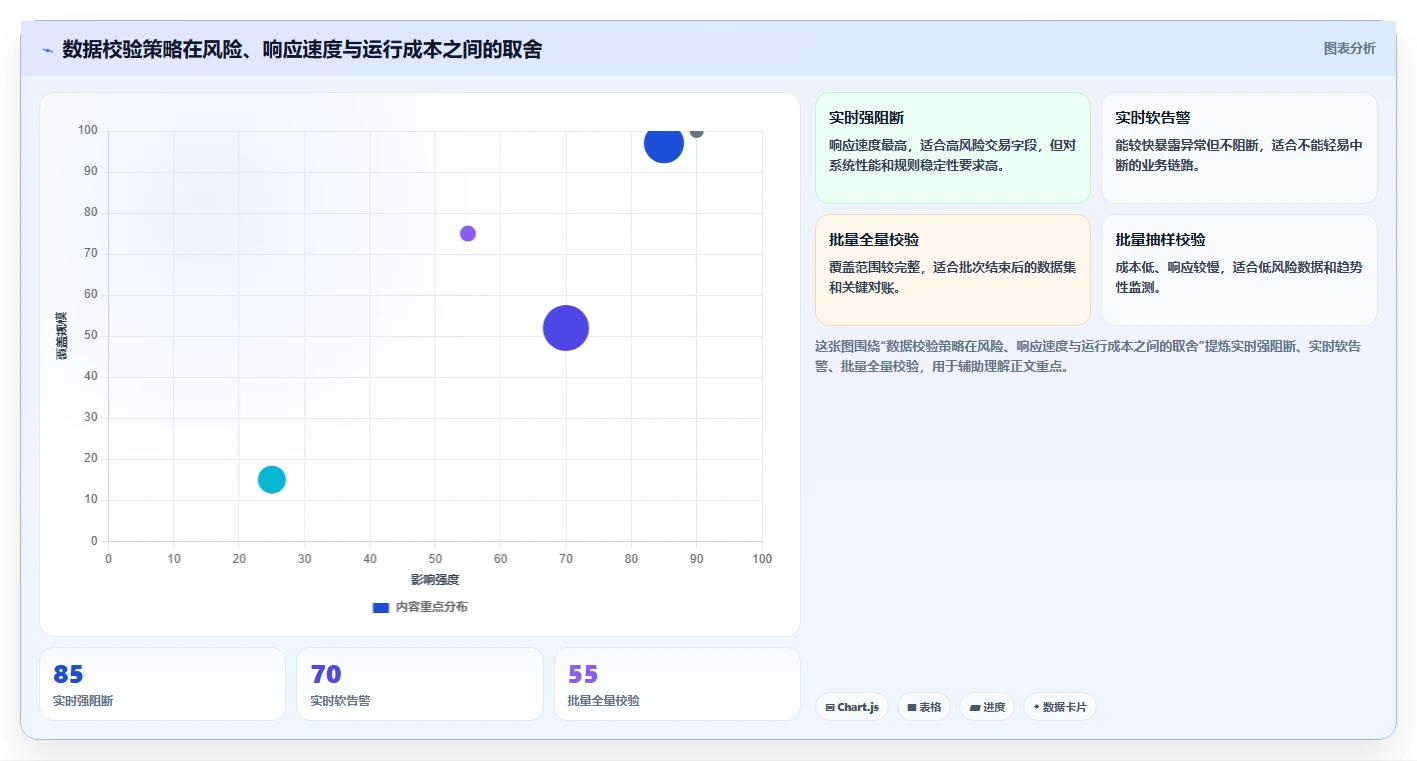This screenshot has width=1417, height=761.
Task: Click the lightning icon beside the chart title
Action: click(x=48, y=50)
